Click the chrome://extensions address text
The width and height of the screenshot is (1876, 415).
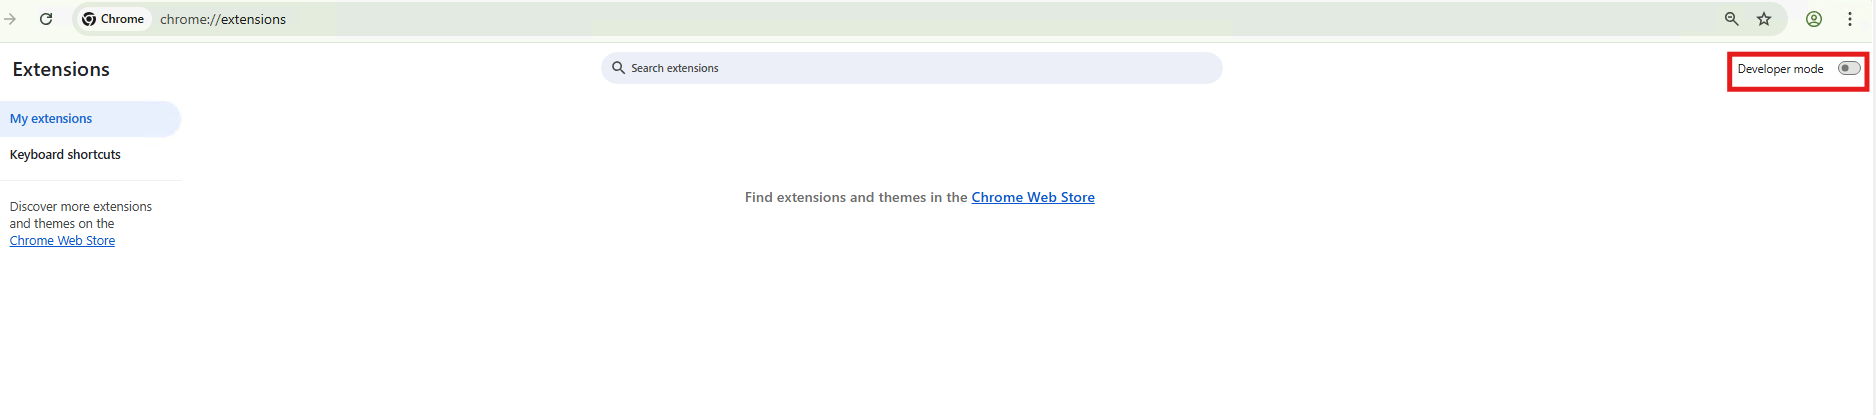click(223, 19)
